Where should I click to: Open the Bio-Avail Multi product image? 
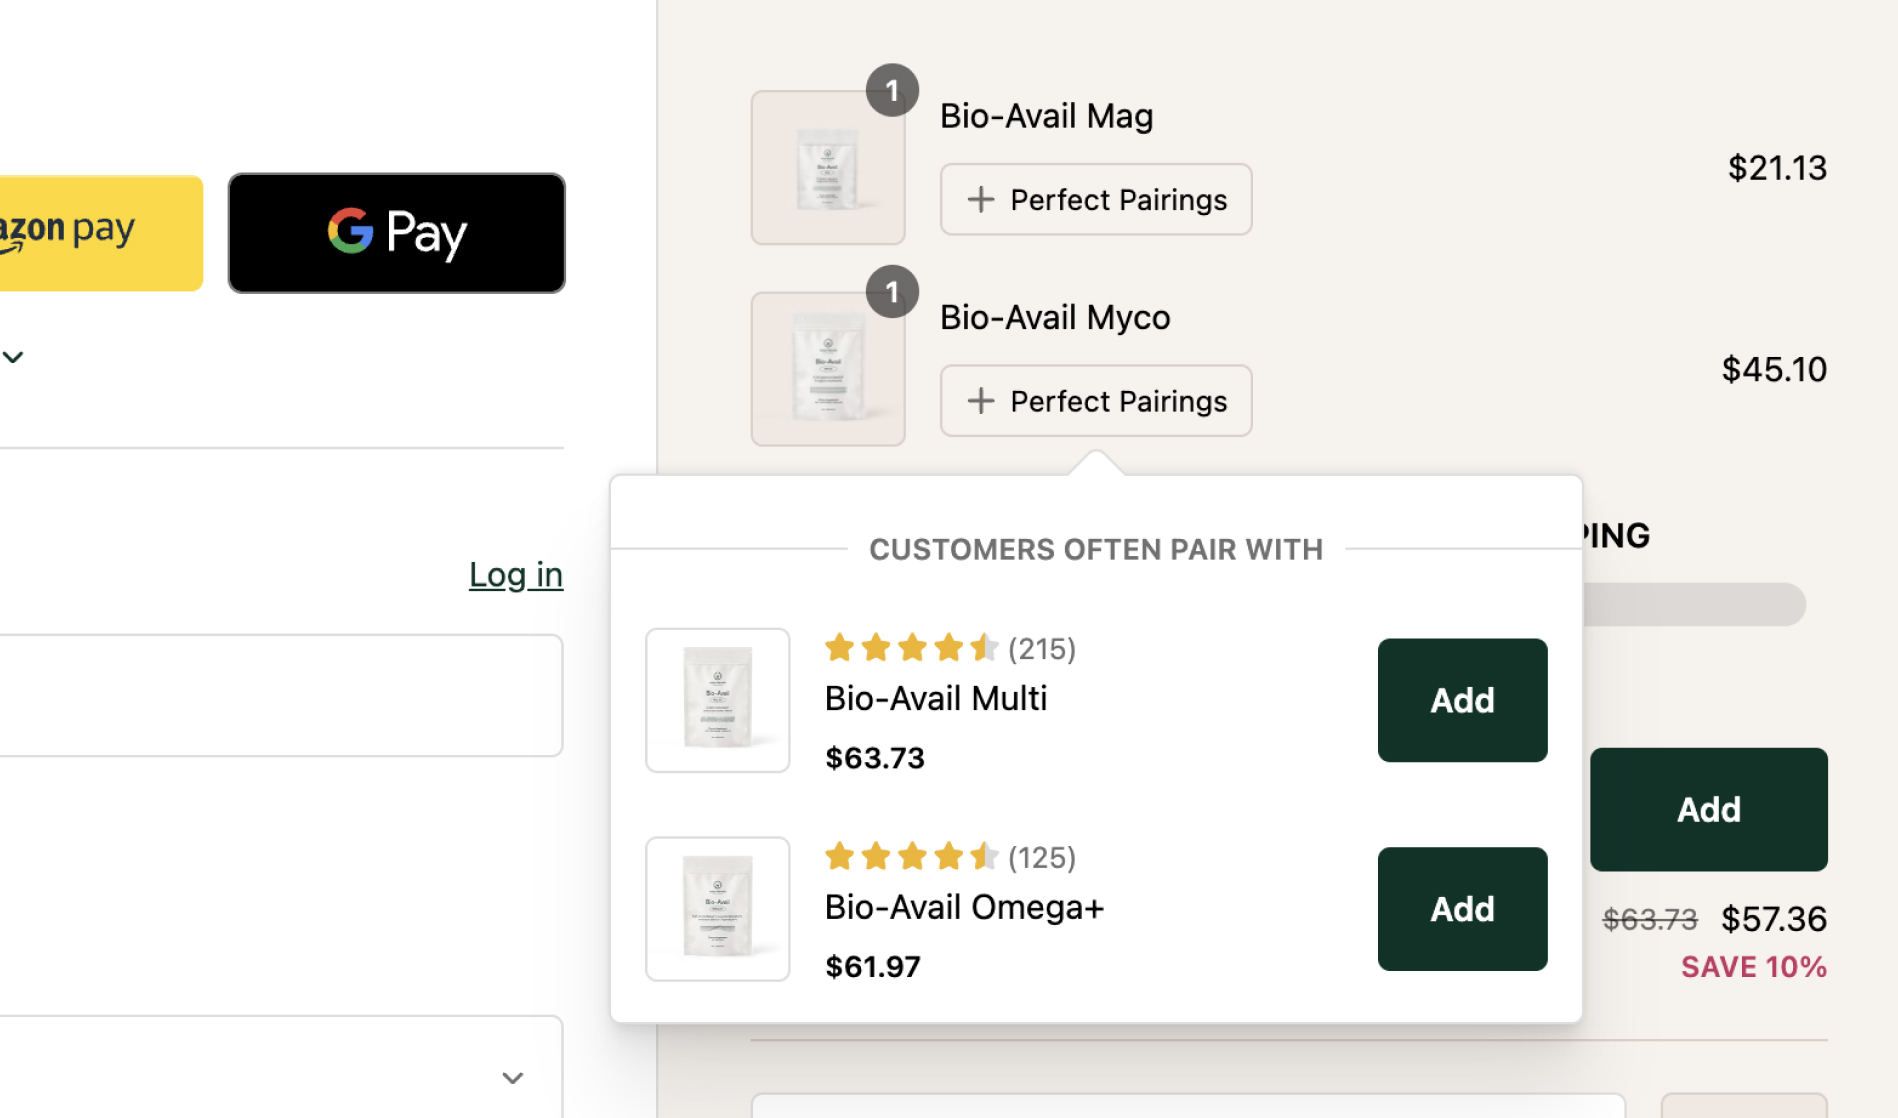coord(717,700)
